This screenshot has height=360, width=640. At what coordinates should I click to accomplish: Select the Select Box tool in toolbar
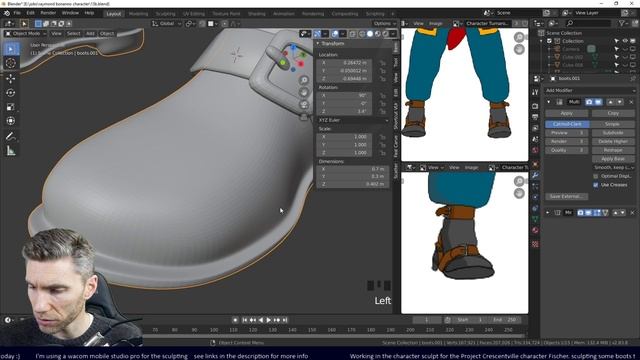pyautogui.click(x=11, y=49)
